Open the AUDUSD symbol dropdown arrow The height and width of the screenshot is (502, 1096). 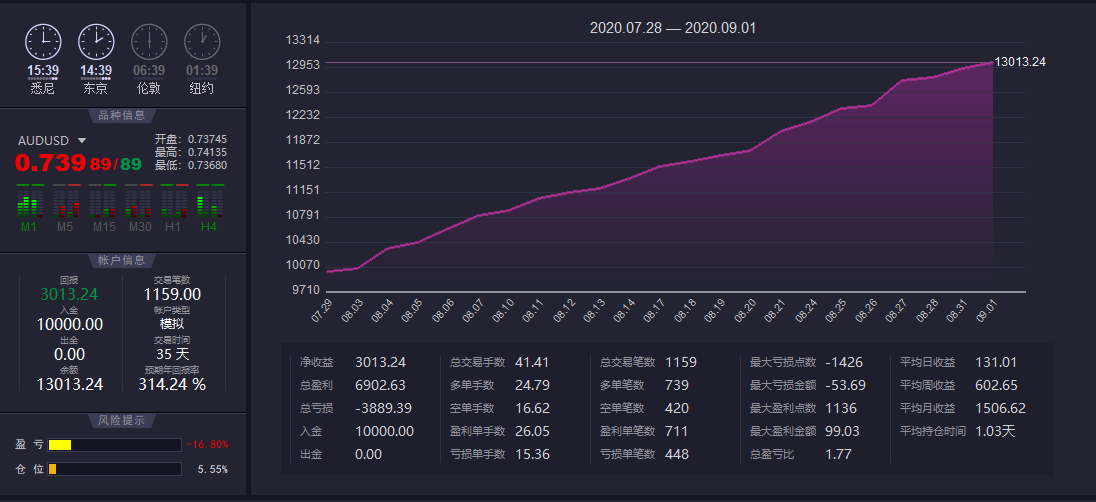coord(82,141)
